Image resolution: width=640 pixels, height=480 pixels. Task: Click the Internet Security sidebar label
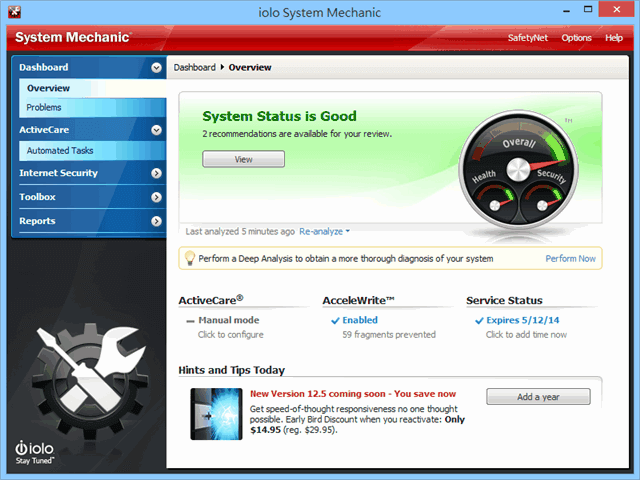click(x=58, y=173)
